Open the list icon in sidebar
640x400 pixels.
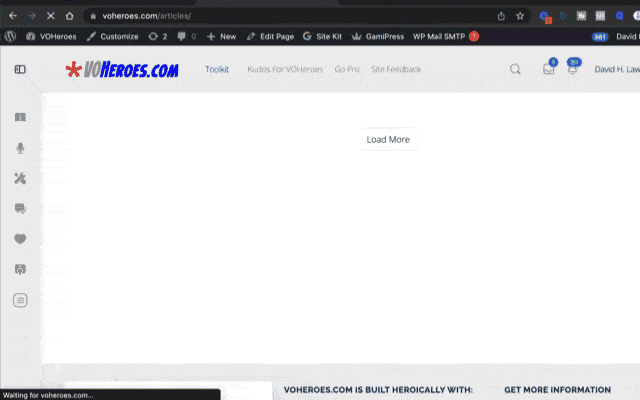[20, 300]
